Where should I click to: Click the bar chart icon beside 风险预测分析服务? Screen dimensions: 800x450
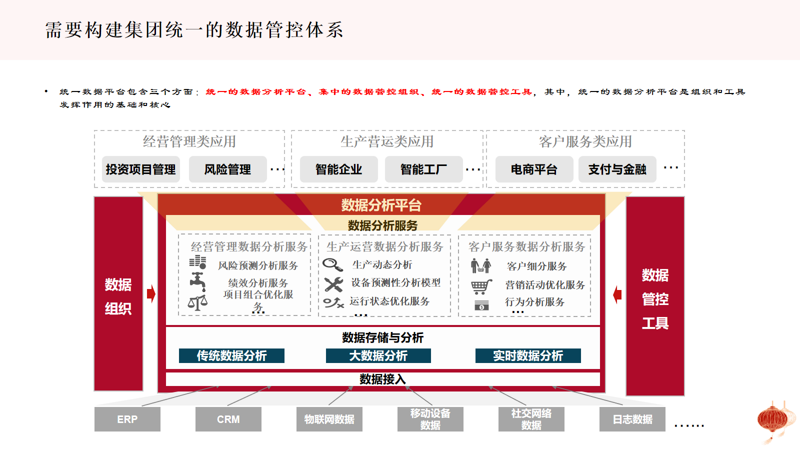pyautogui.click(x=197, y=262)
